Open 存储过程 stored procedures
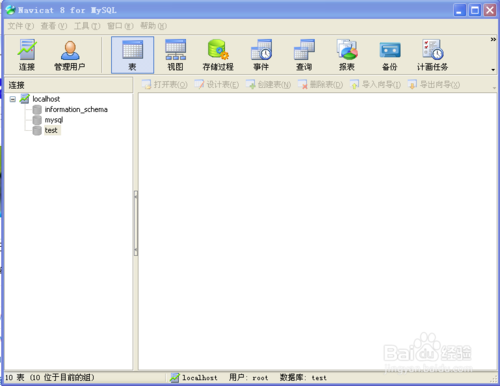Screen dimensions: 500x386 218,55
